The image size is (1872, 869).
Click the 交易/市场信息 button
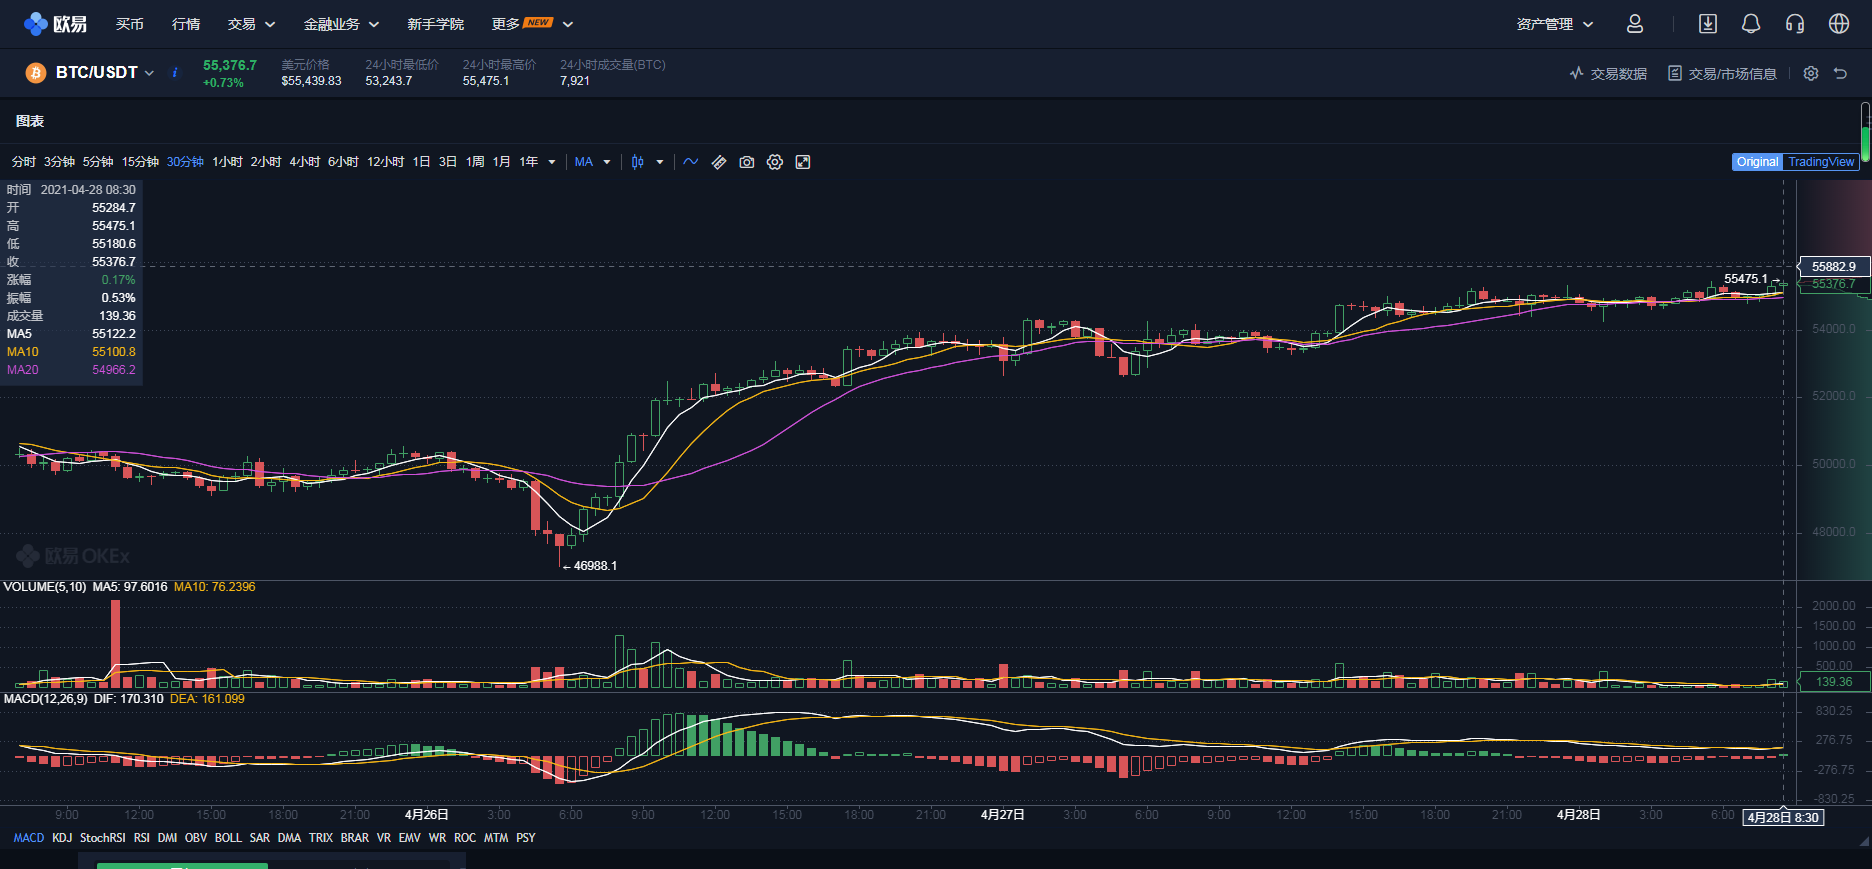1722,74
